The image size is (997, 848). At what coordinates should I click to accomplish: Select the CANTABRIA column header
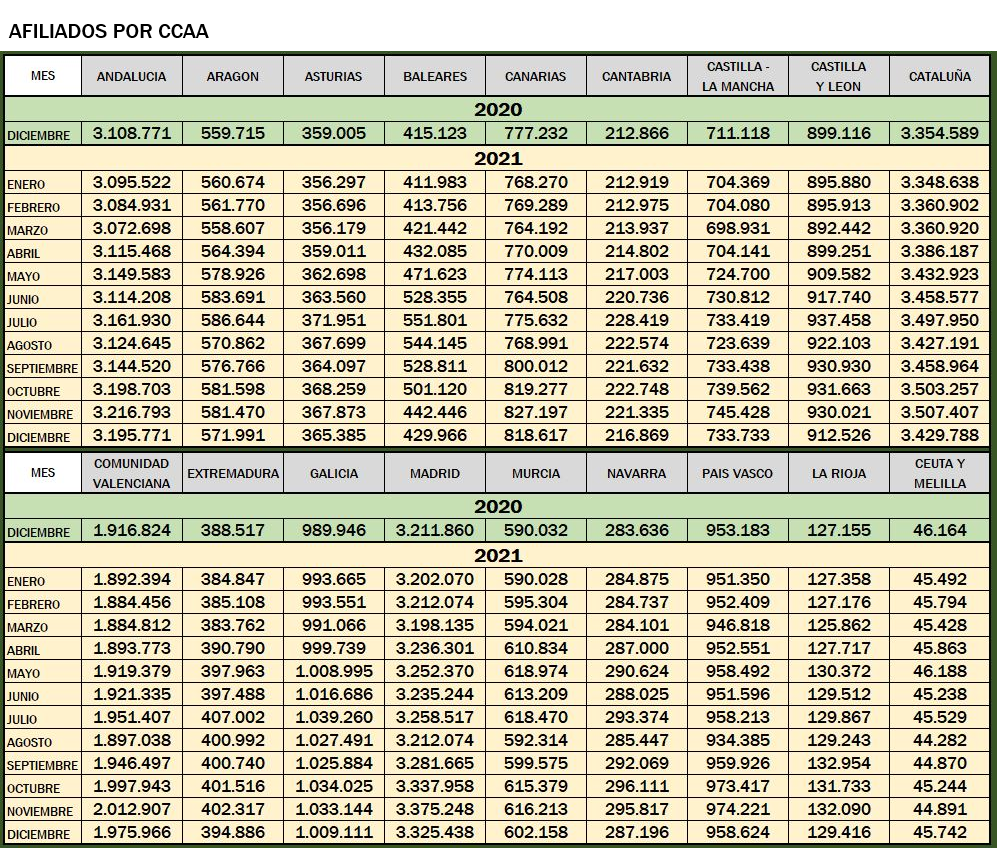click(x=636, y=76)
